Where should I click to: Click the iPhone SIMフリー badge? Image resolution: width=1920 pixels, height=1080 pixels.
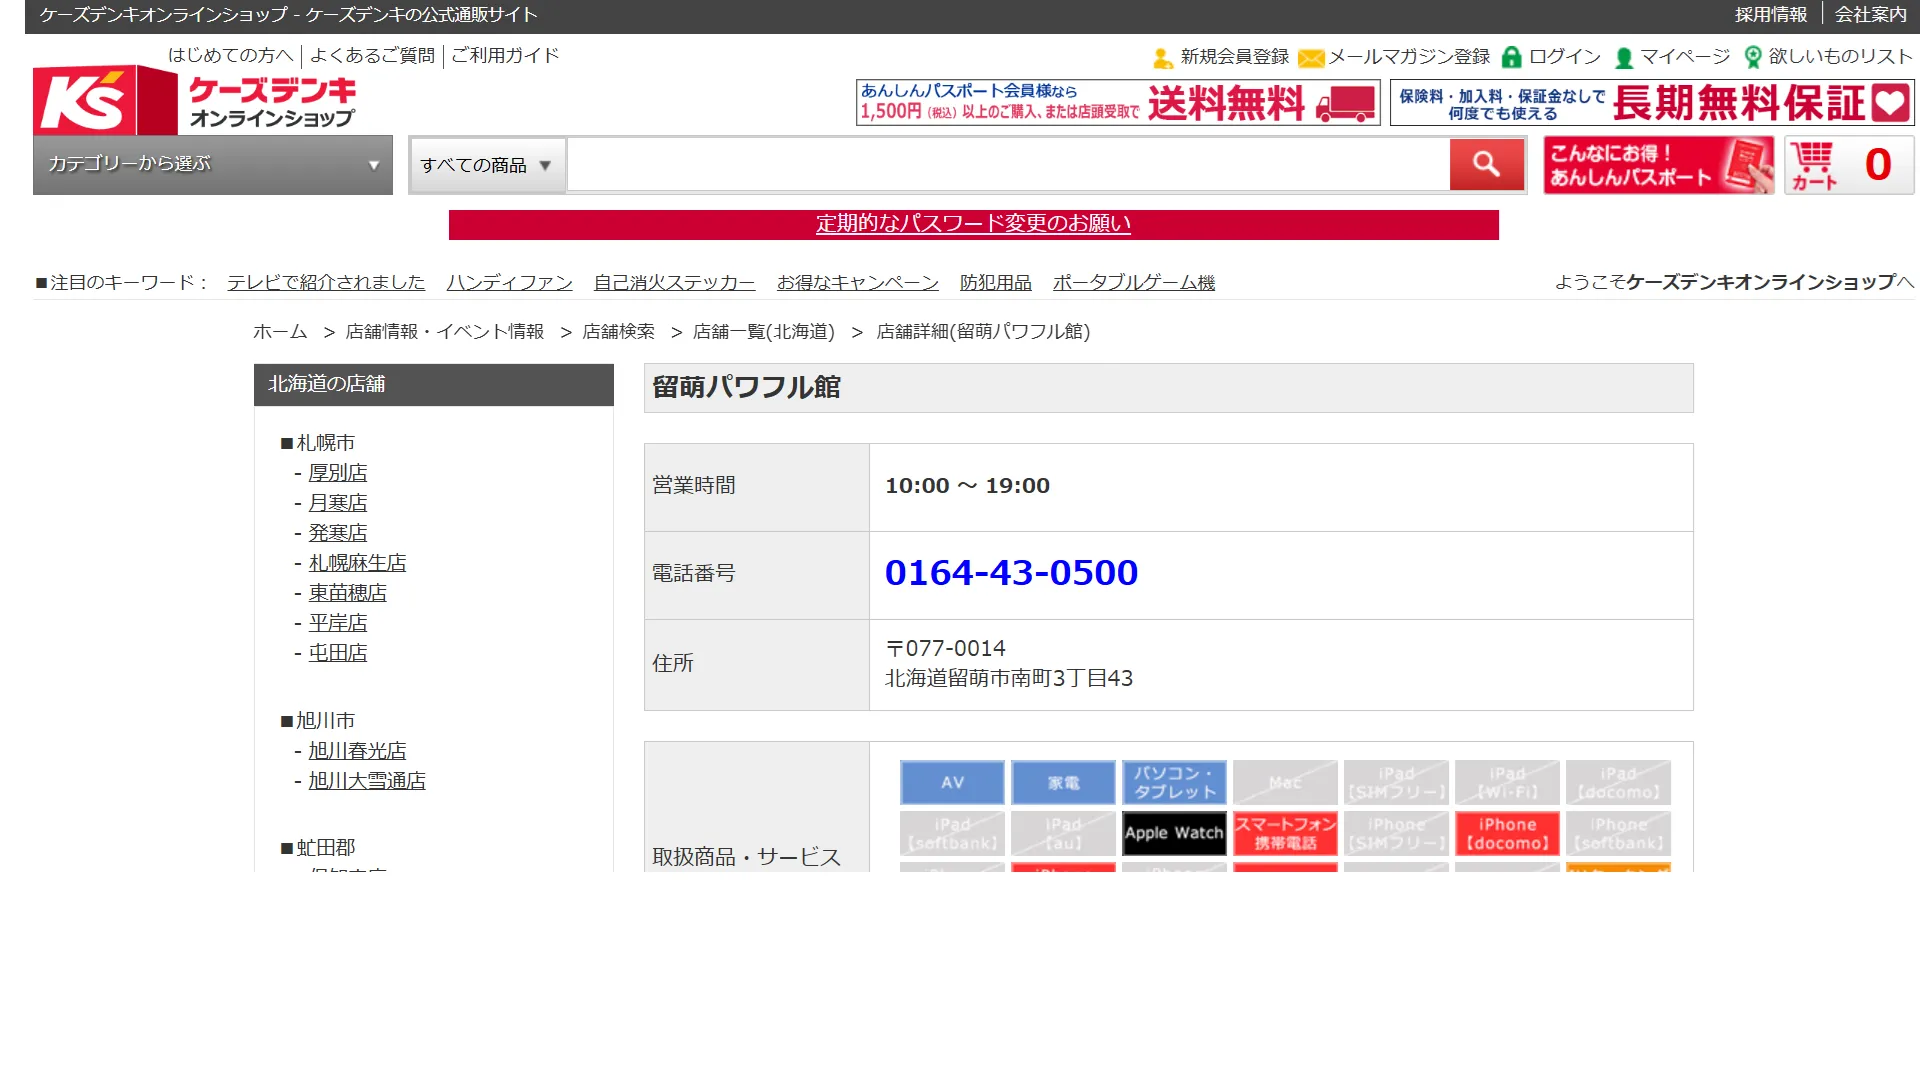1396,834
